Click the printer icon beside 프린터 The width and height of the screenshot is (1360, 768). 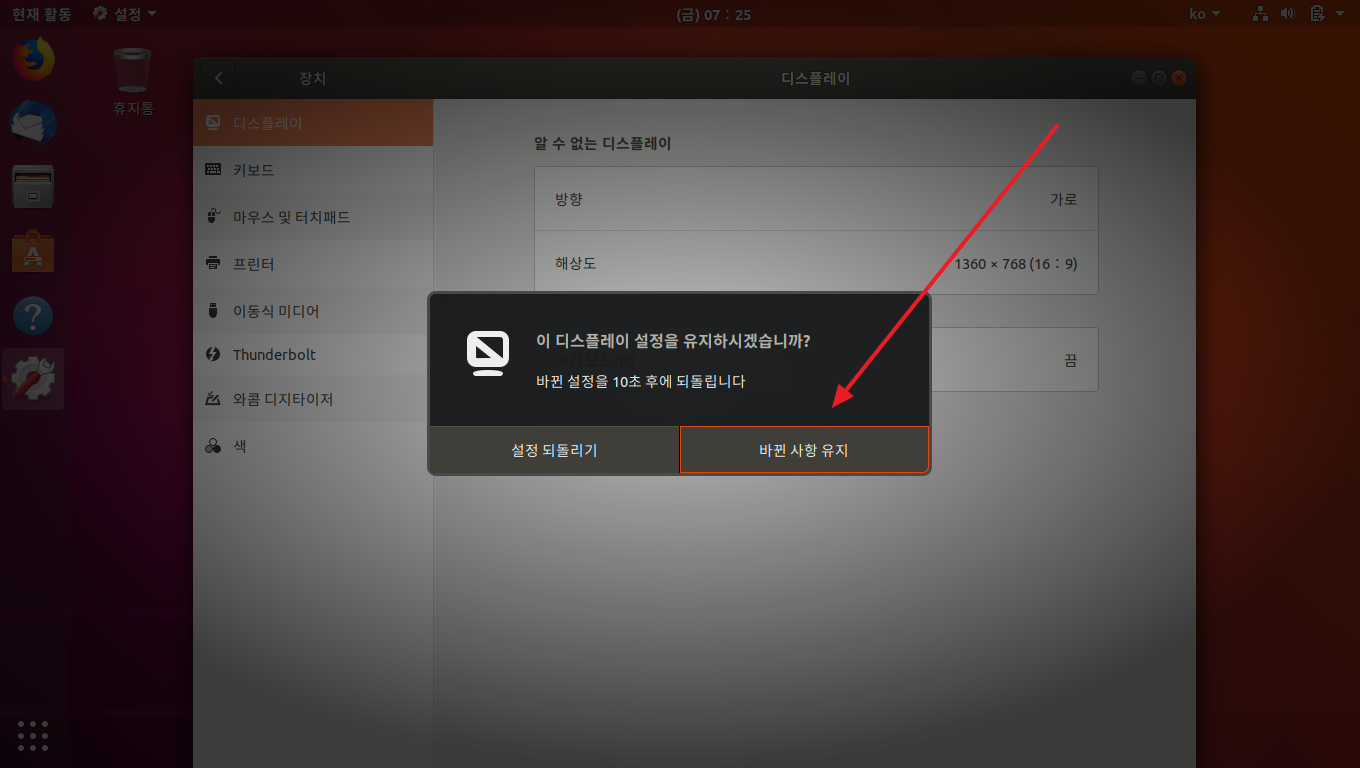coord(213,264)
